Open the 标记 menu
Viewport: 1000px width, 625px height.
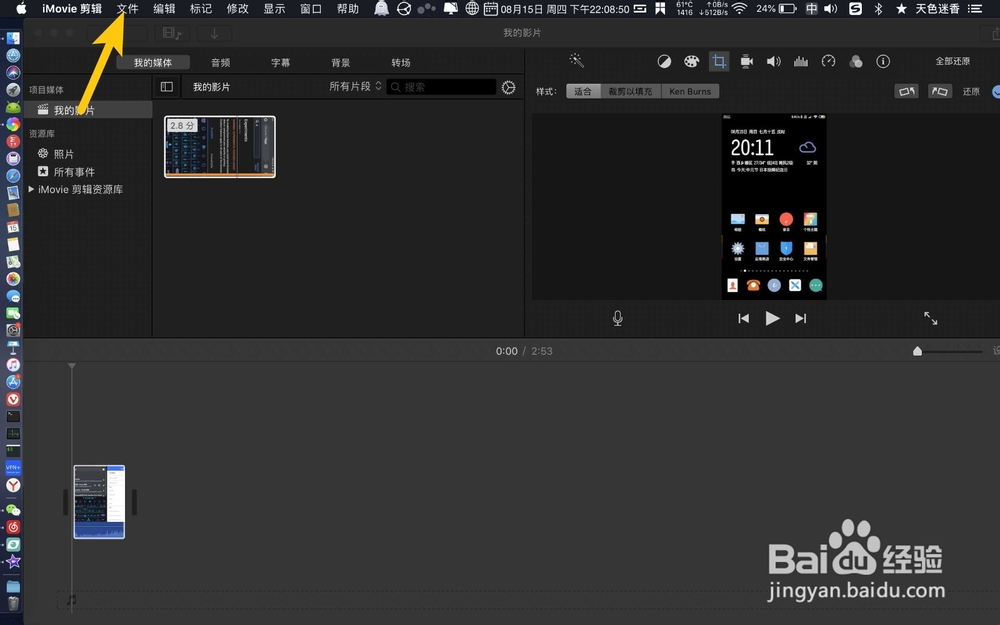pos(201,8)
